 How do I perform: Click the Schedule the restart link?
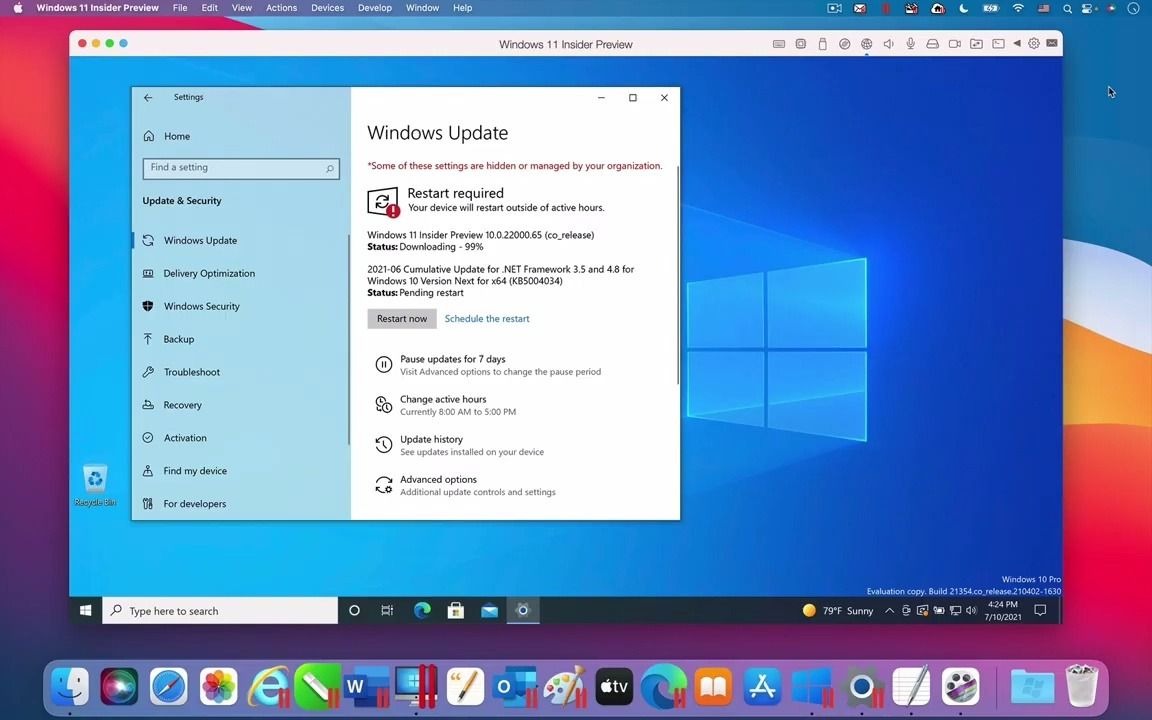[487, 318]
